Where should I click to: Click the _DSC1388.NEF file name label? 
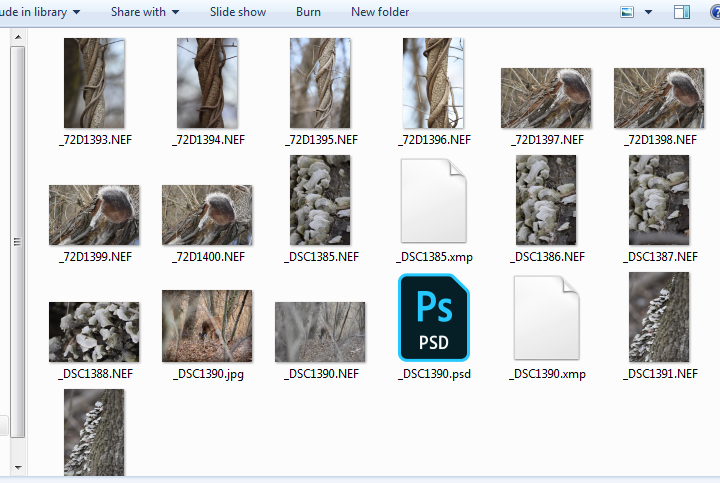pyautogui.click(x=94, y=374)
